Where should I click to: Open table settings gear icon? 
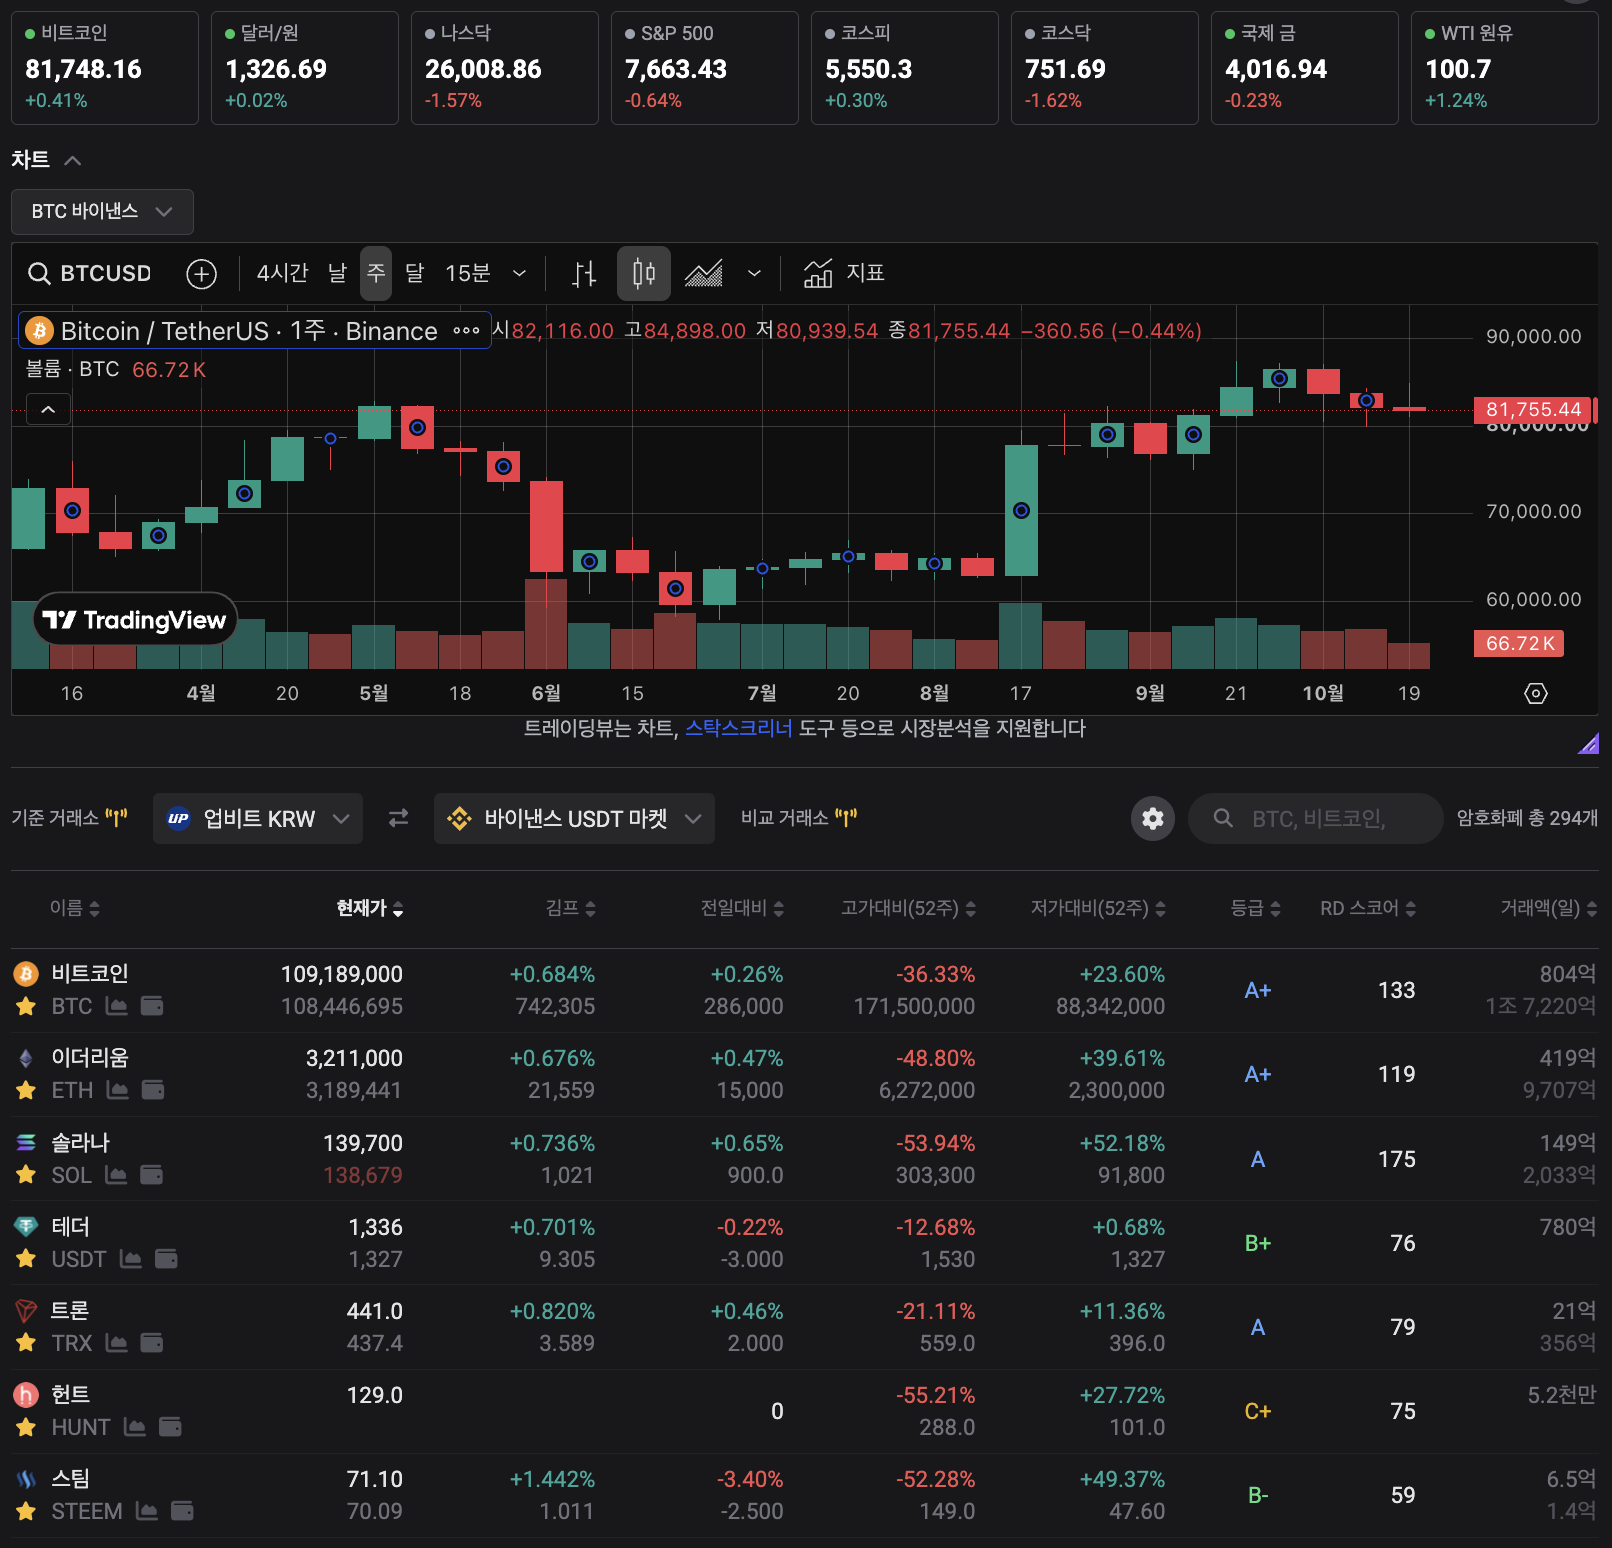[1153, 819]
